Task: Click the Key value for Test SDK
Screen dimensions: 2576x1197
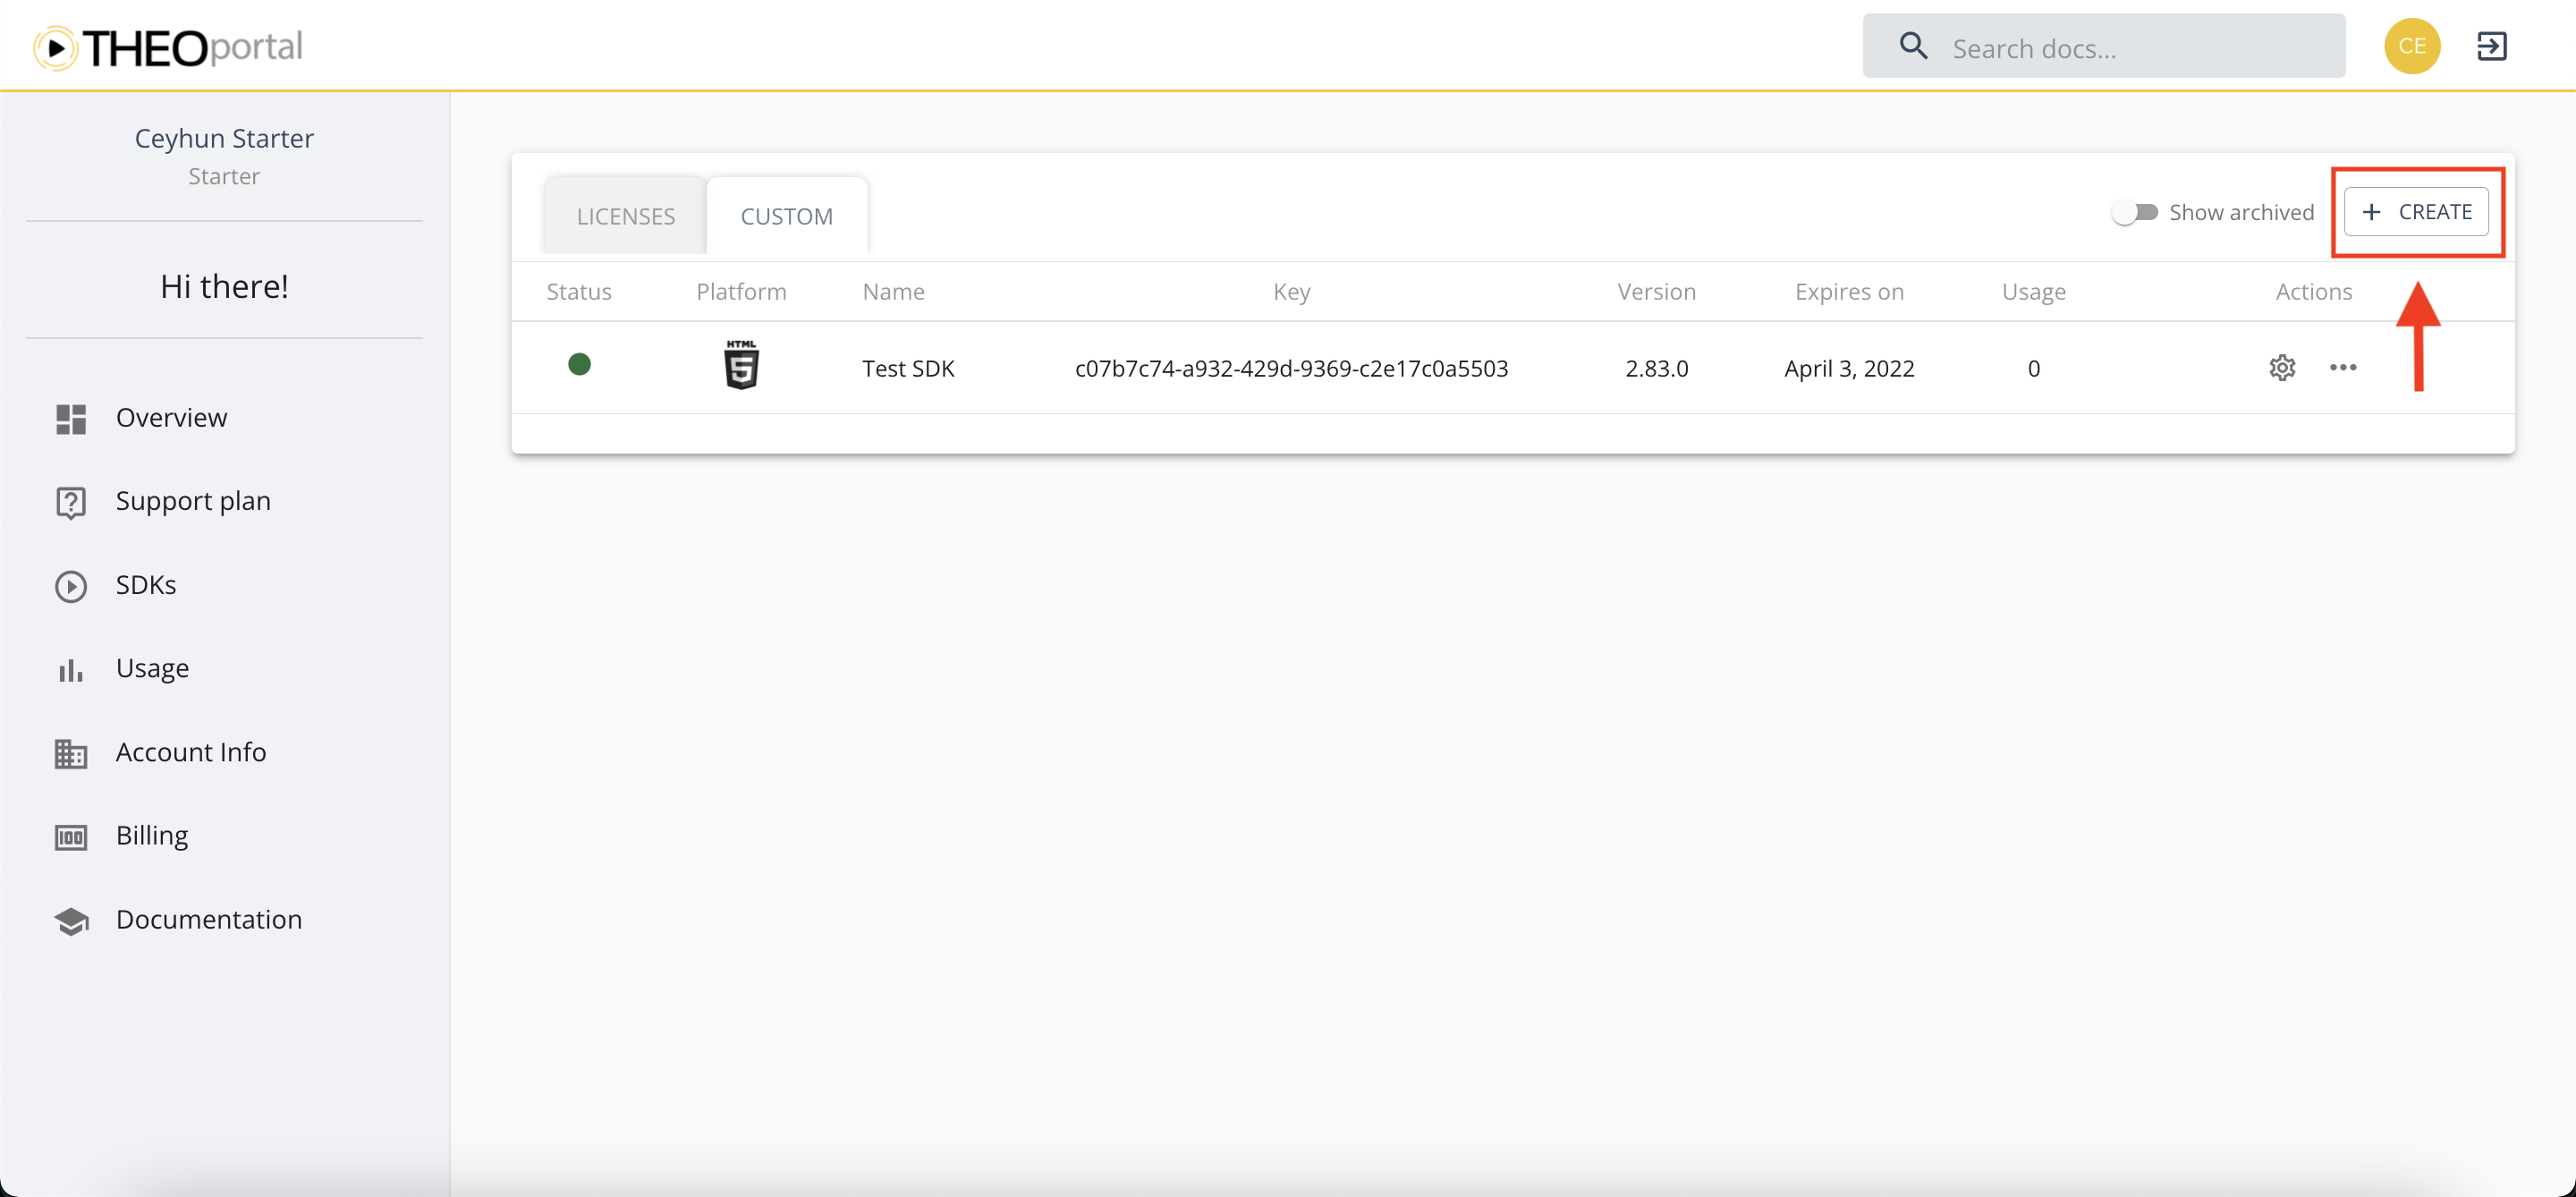Action: pyautogui.click(x=1290, y=367)
